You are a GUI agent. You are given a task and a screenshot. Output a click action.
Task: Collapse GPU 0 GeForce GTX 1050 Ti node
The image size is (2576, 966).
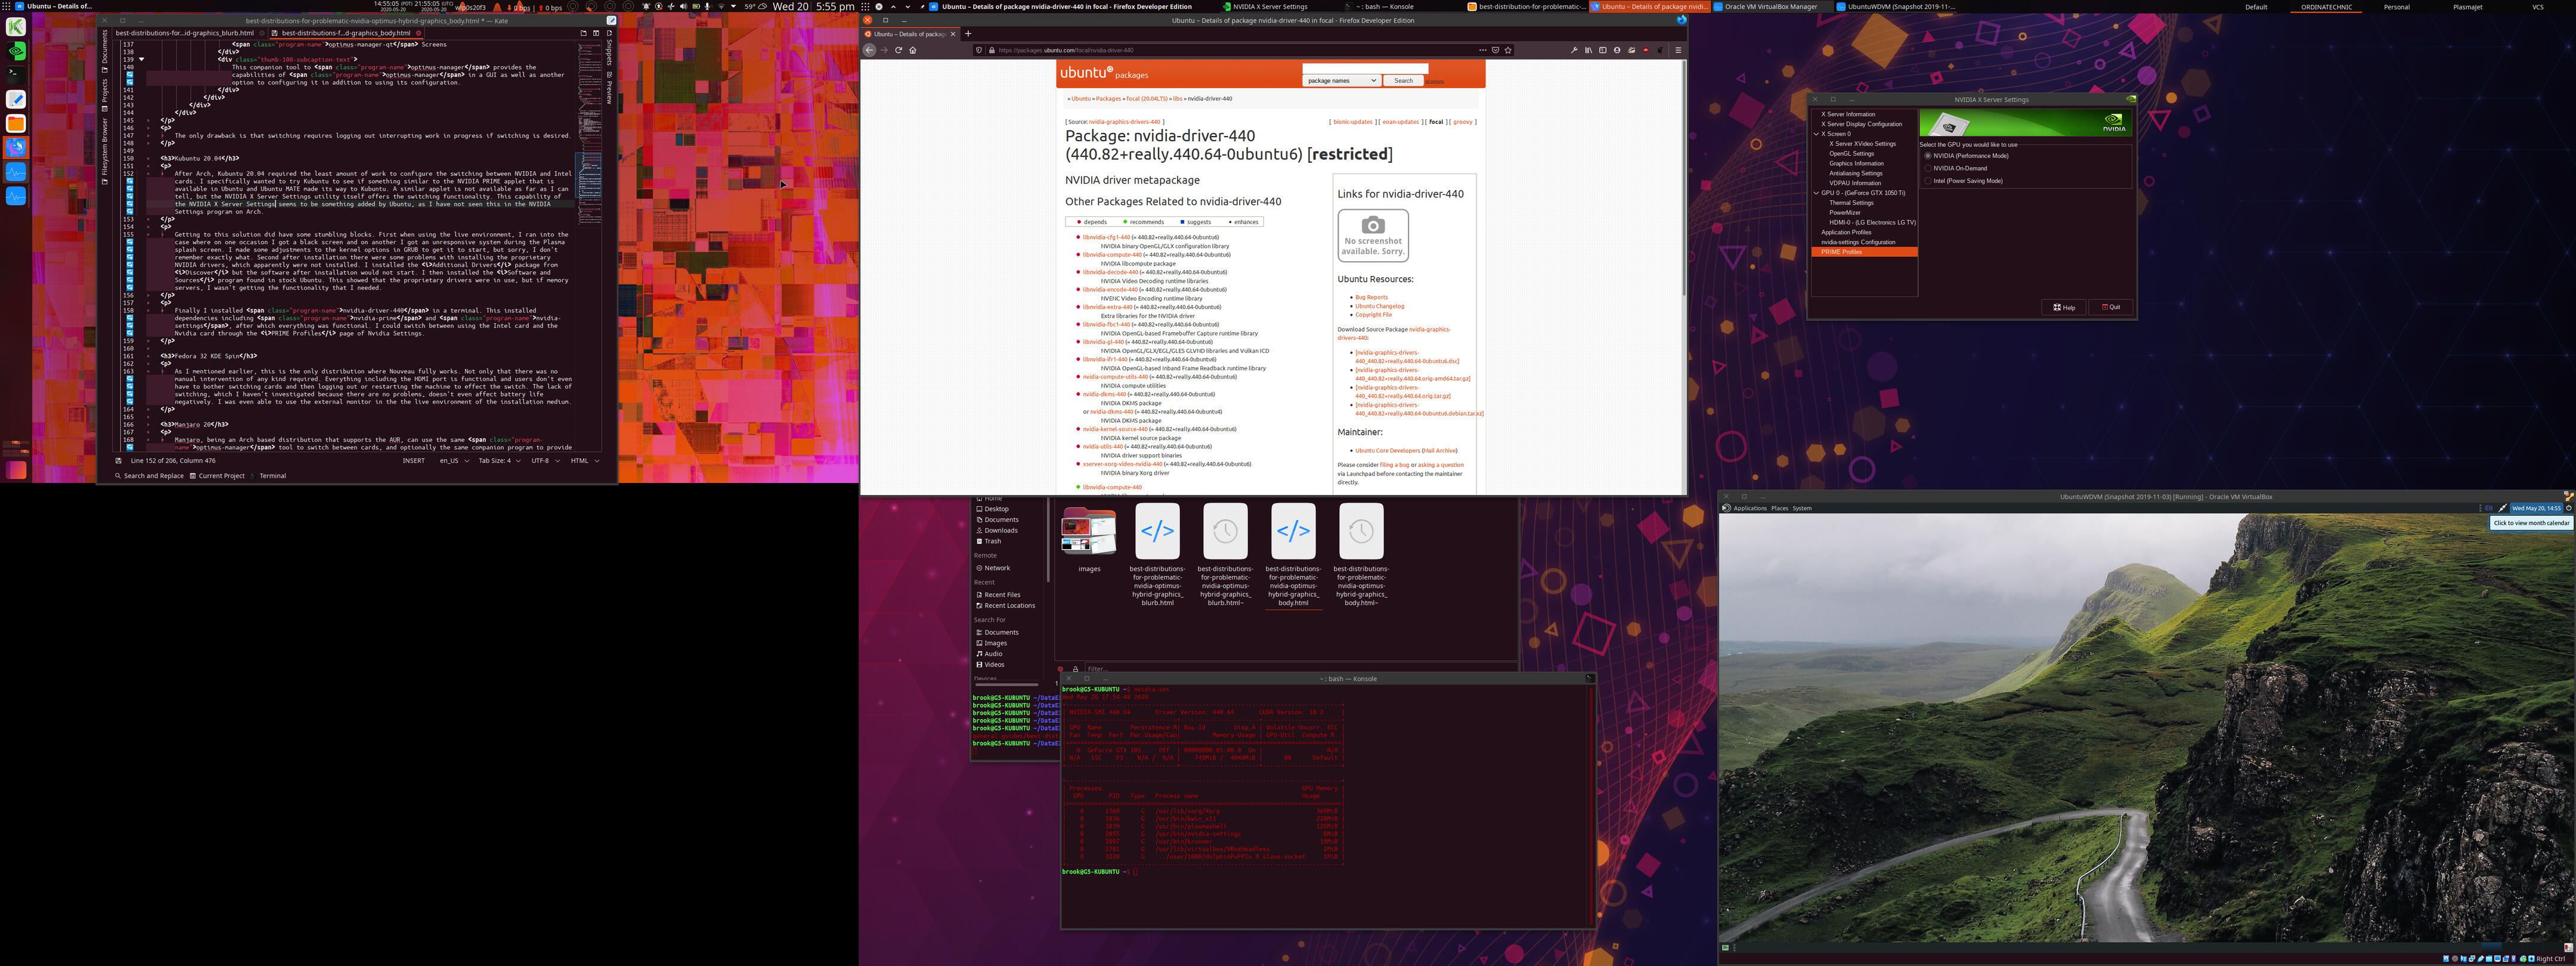1816,193
